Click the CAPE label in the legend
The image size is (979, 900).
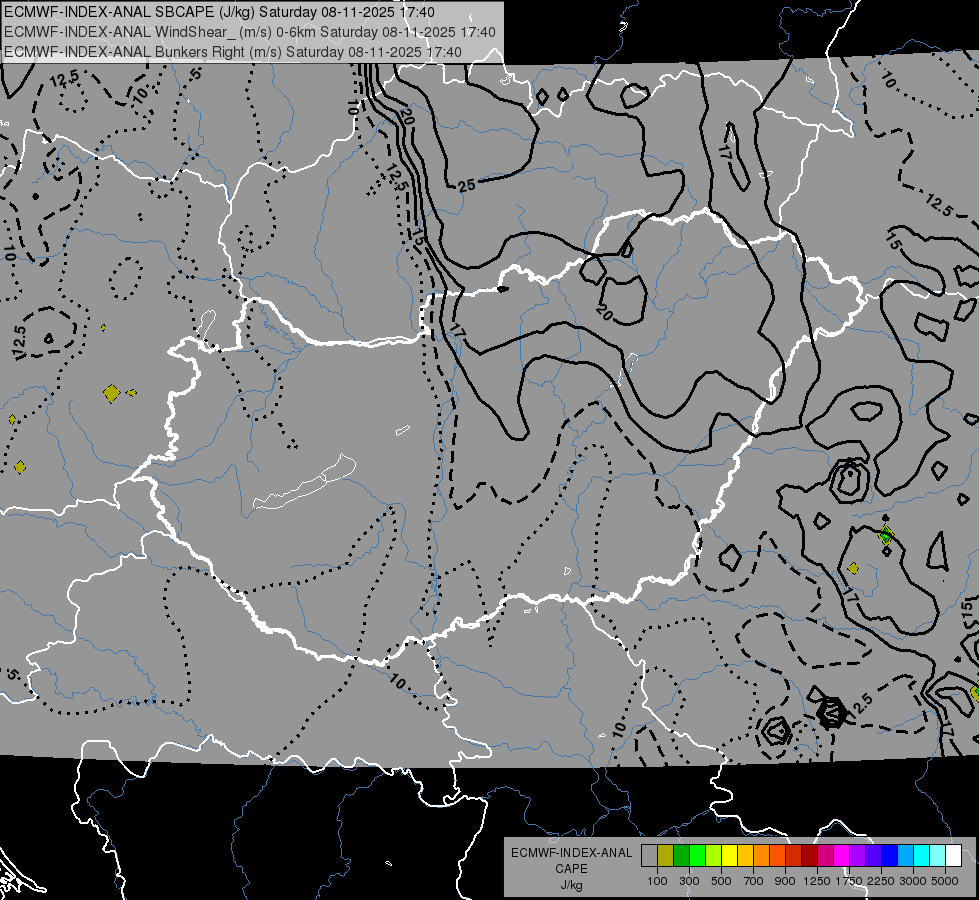(571, 868)
